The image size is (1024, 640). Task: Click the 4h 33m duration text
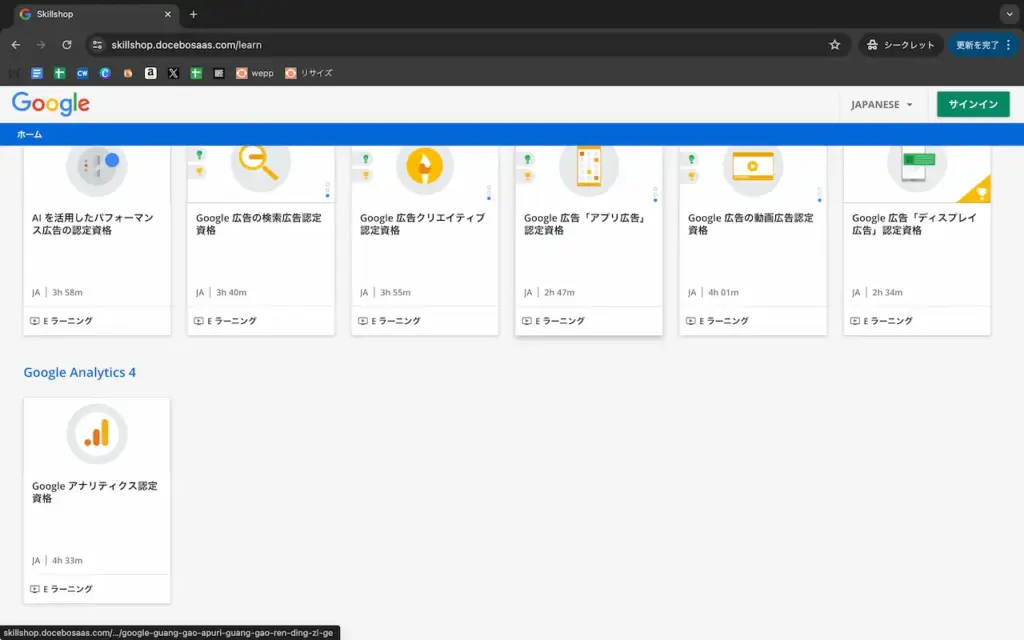[67, 560]
